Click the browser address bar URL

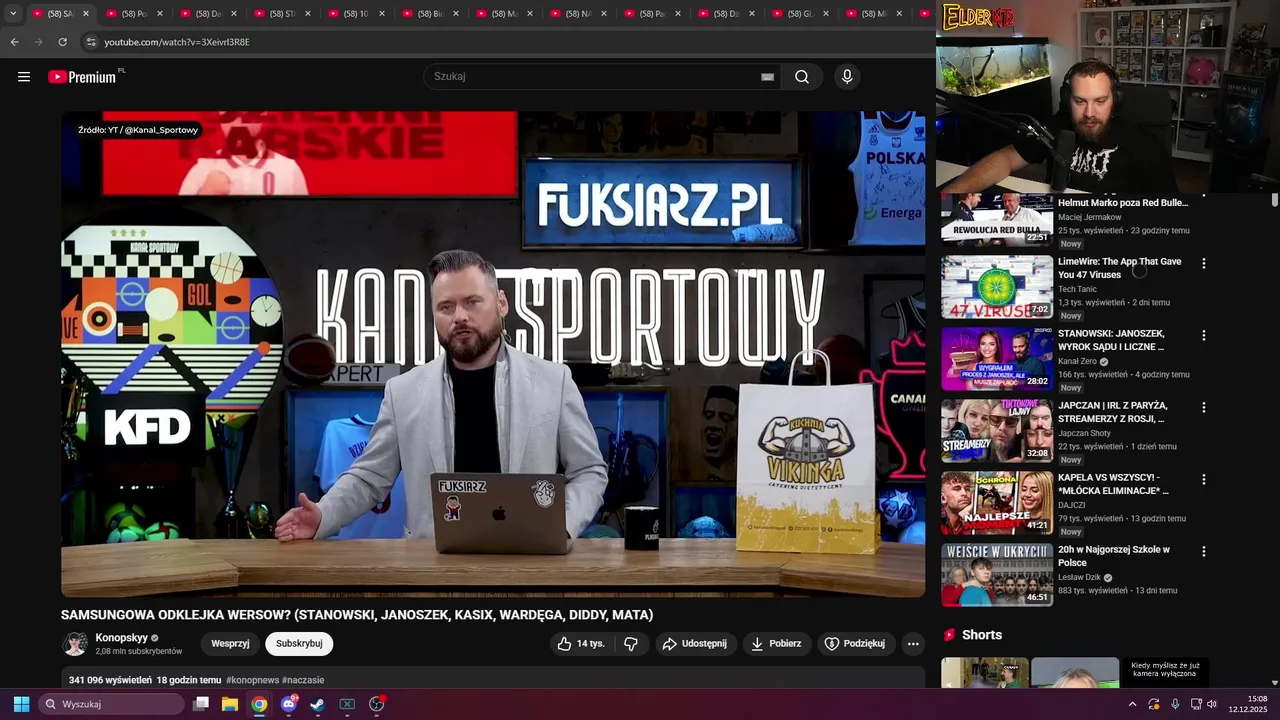[x=177, y=42]
